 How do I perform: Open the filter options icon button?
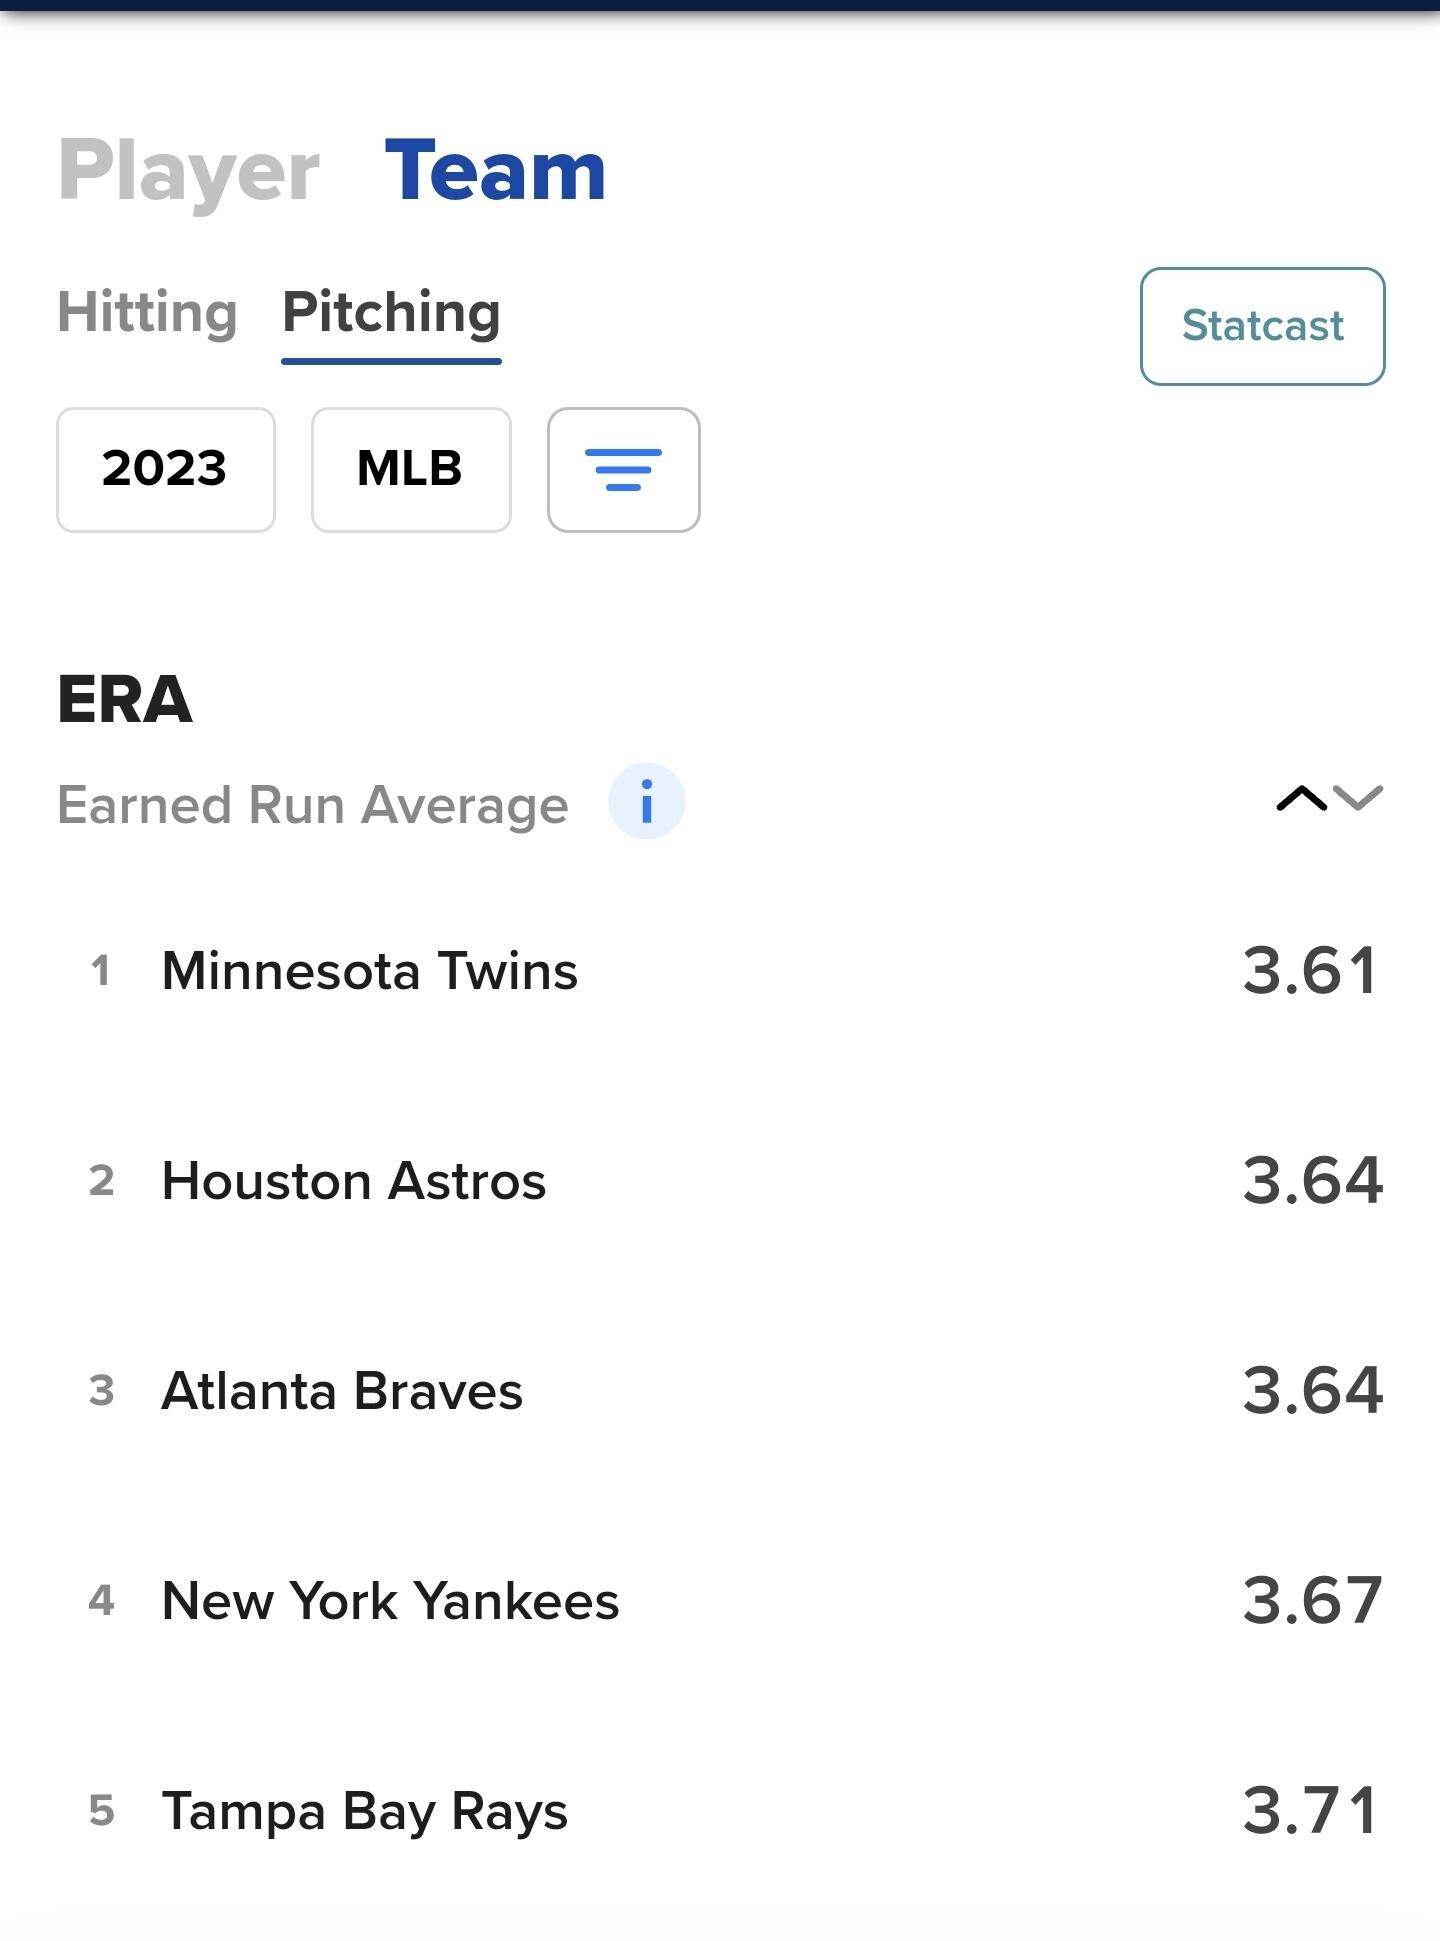point(623,470)
